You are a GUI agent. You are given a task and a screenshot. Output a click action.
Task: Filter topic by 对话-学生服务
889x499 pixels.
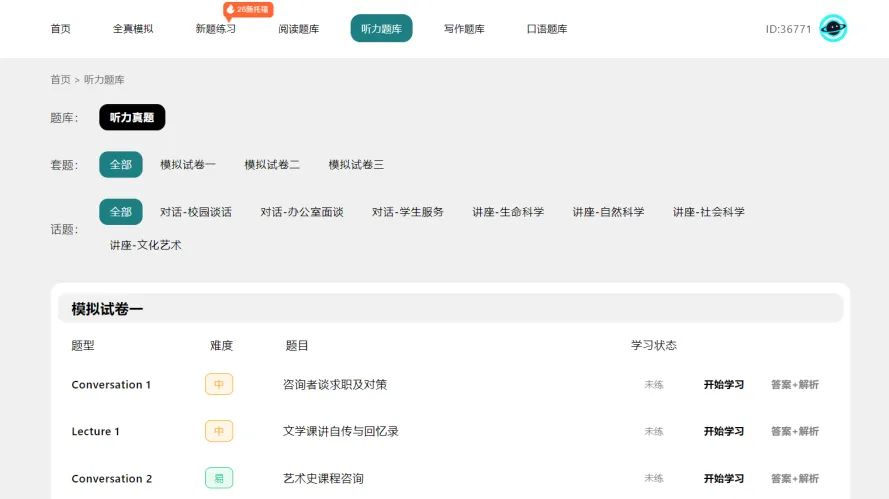coord(408,212)
